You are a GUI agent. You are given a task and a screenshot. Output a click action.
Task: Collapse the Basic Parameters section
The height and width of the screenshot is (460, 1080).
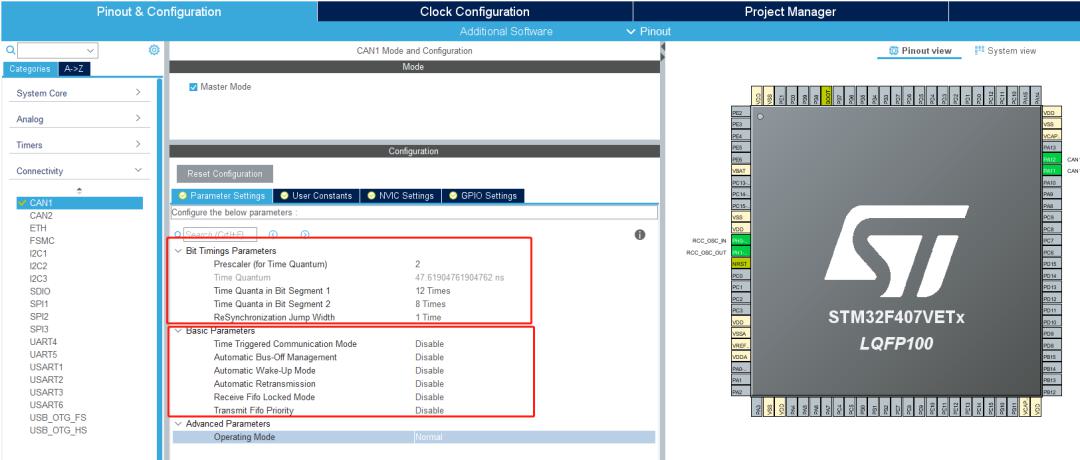(x=178, y=331)
